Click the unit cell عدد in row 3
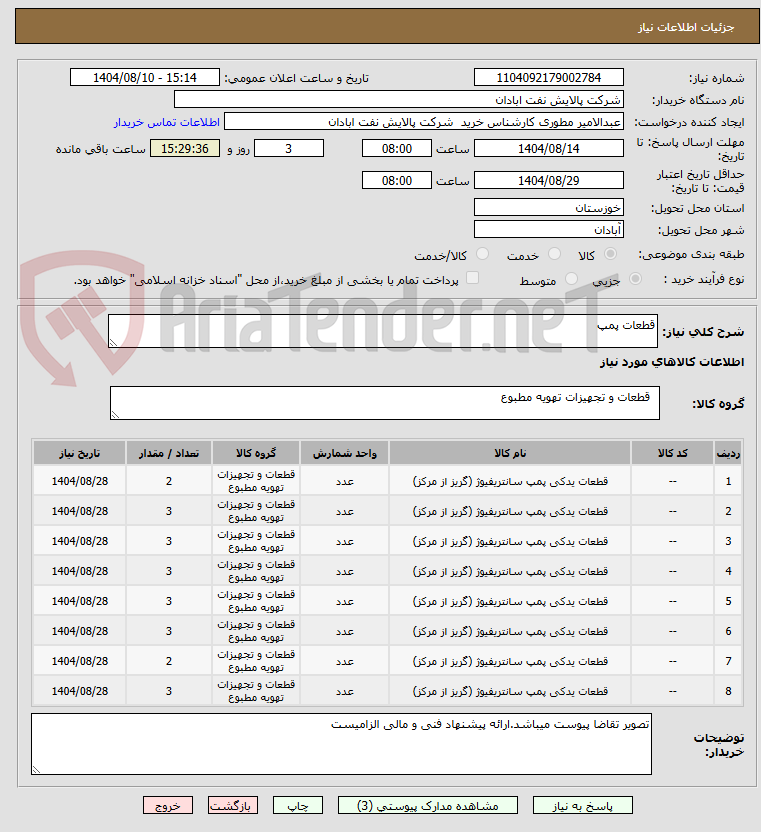This screenshot has width=761, height=832. point(344,541)
